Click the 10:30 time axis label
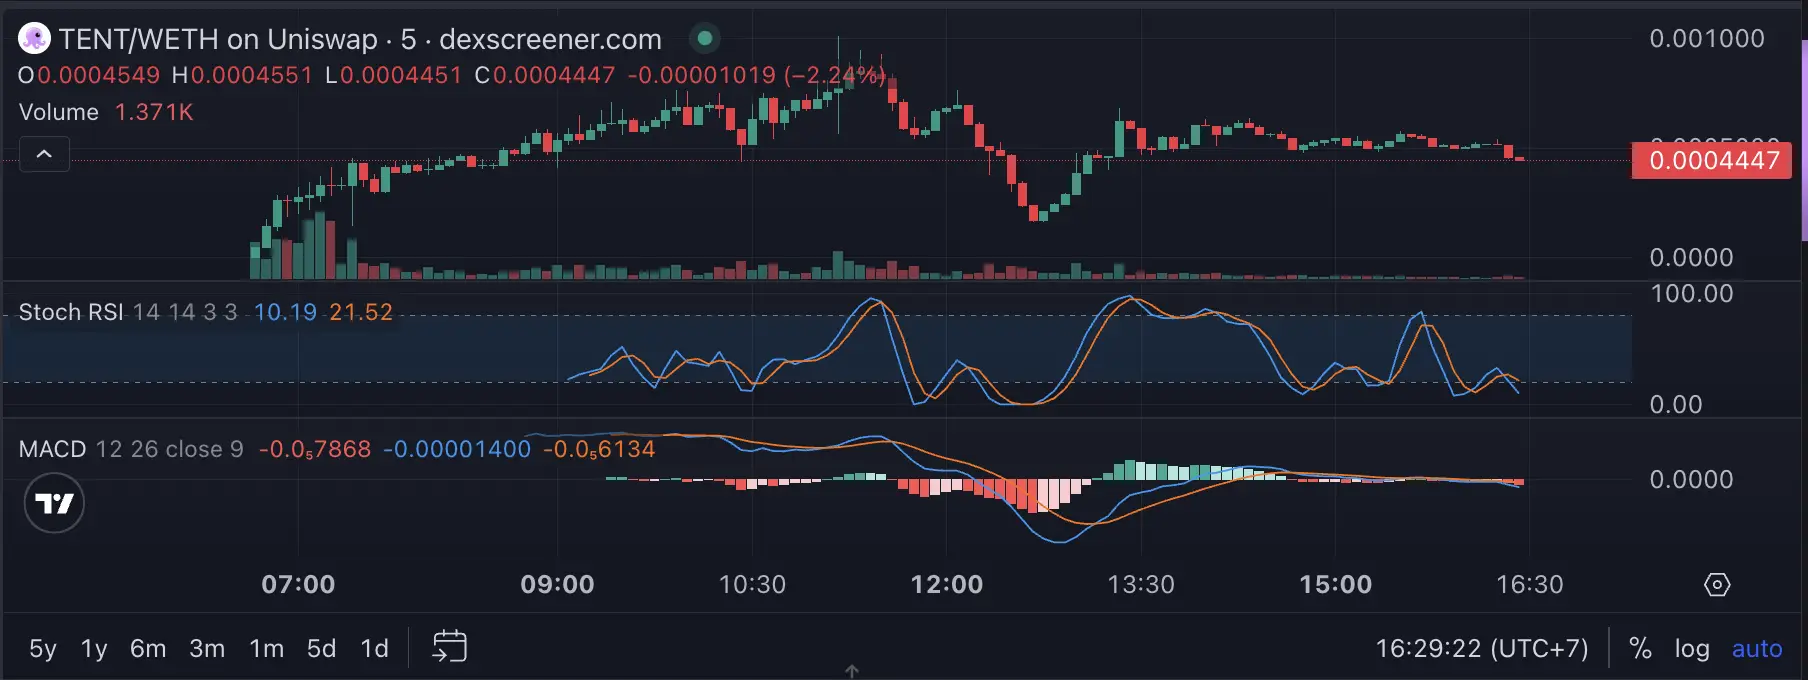1808x680 pixels. tap(752, 585)
